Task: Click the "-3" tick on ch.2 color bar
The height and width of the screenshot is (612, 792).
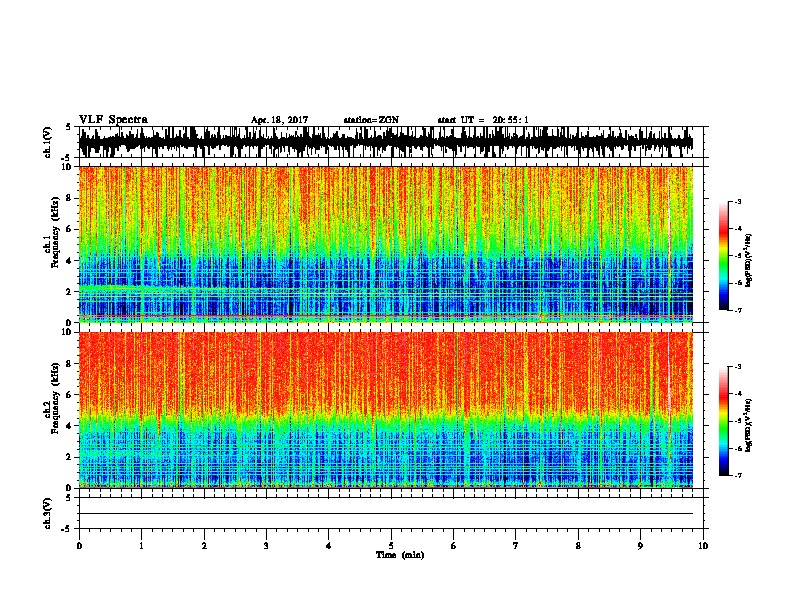Action: tap(737, 367)
